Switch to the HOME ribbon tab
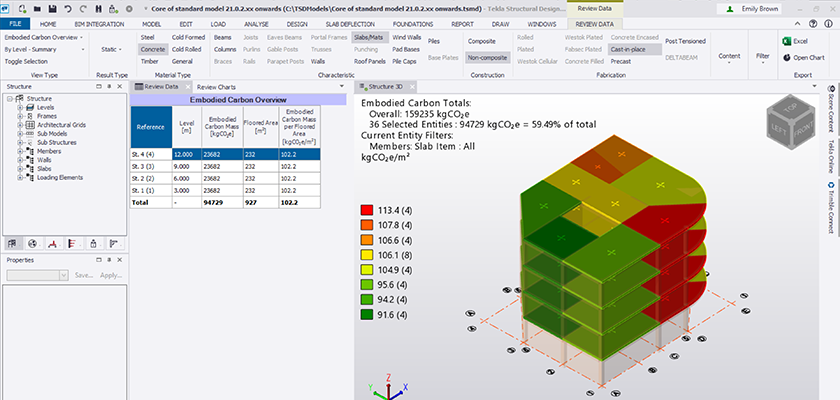840x400 pixels. click(x=48, y=24)
